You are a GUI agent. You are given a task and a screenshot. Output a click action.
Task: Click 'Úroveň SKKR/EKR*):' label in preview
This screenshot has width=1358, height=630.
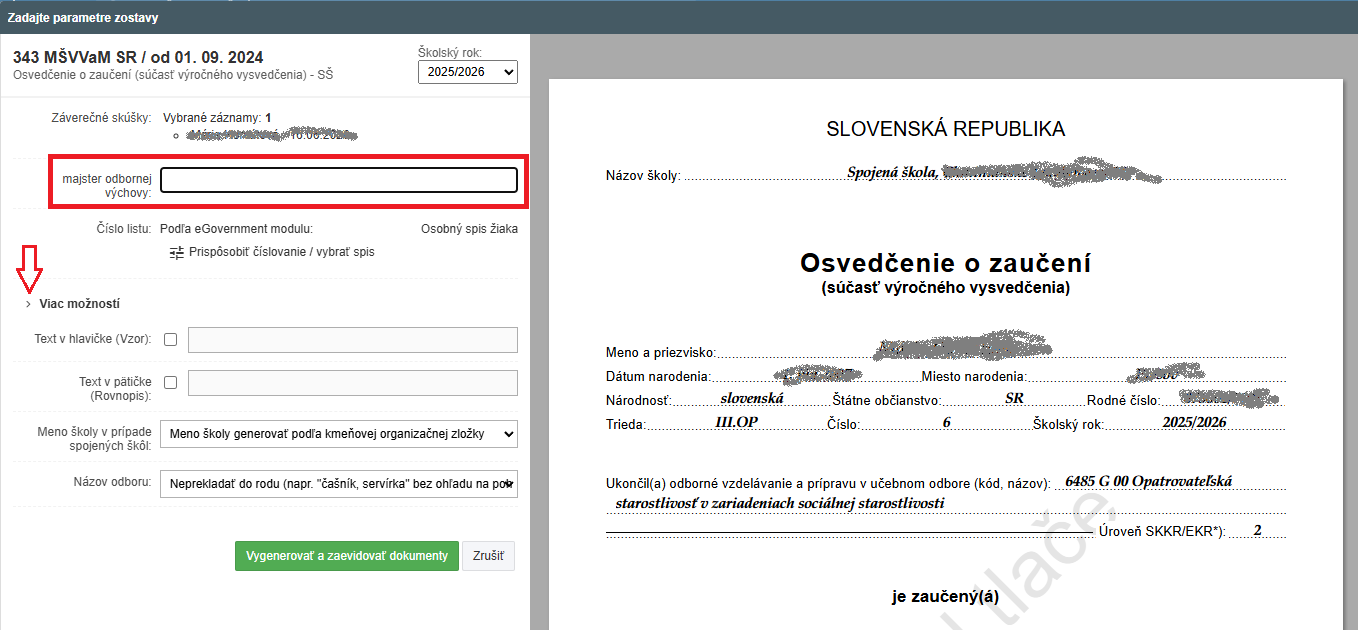[1162, 531]
